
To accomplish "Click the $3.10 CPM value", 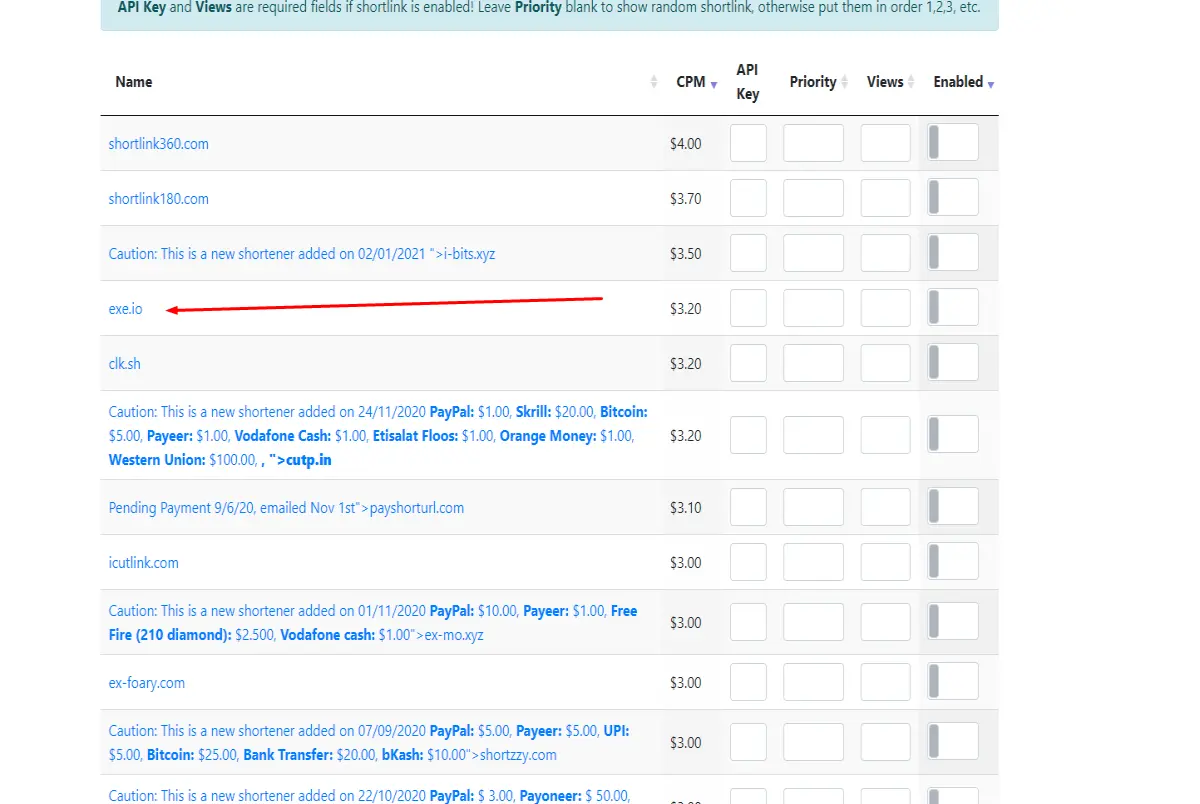I will [686, 508].
